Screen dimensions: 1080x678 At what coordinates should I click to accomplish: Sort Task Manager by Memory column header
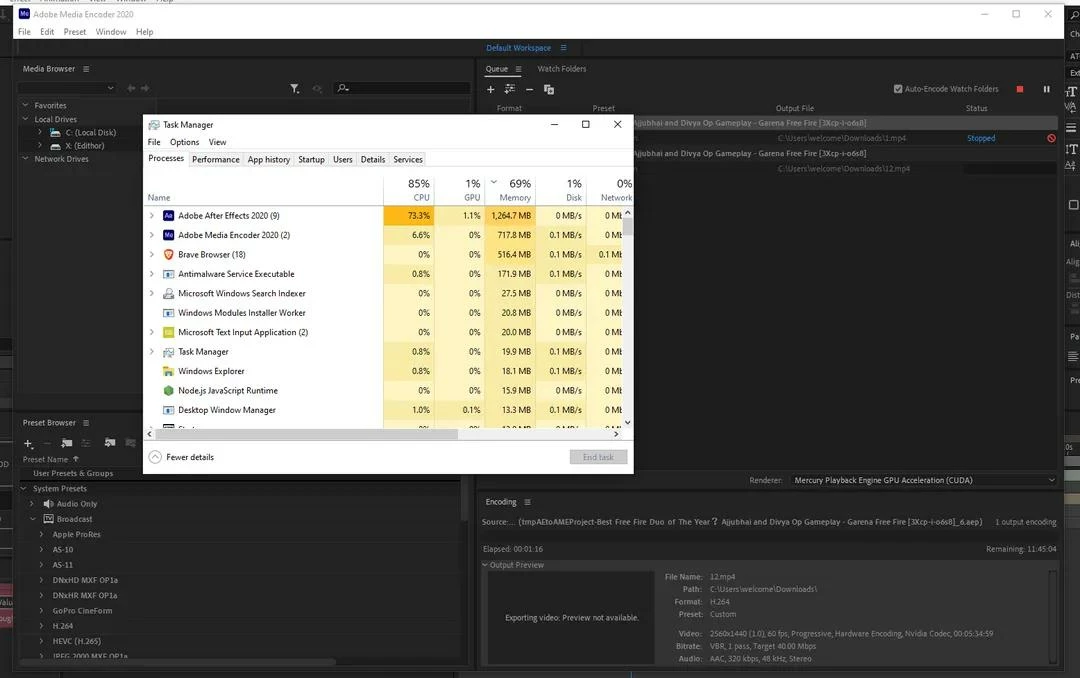point(510,189)
